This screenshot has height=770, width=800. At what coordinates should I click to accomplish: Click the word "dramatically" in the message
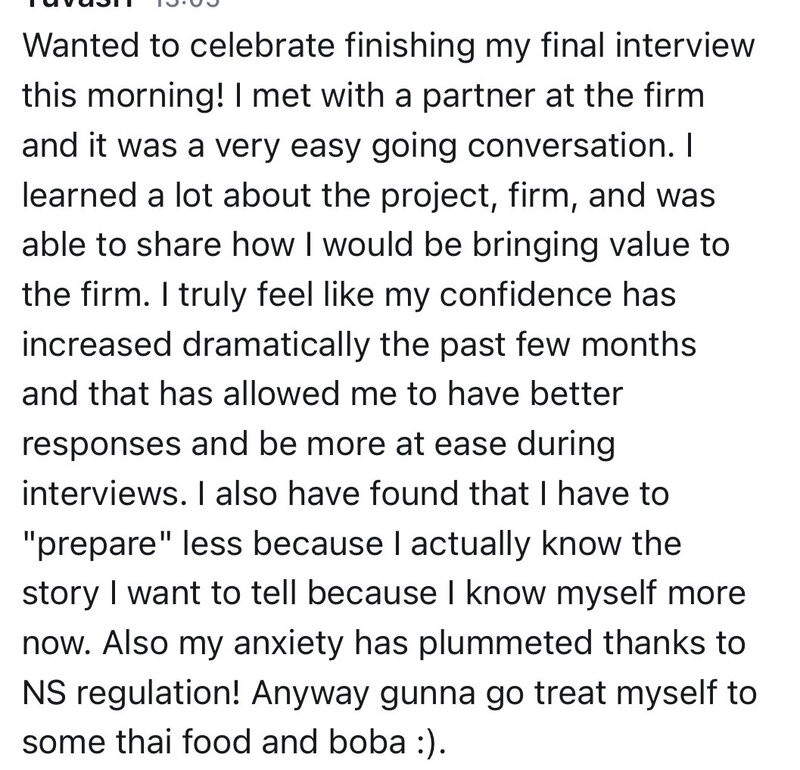point(276,344)
